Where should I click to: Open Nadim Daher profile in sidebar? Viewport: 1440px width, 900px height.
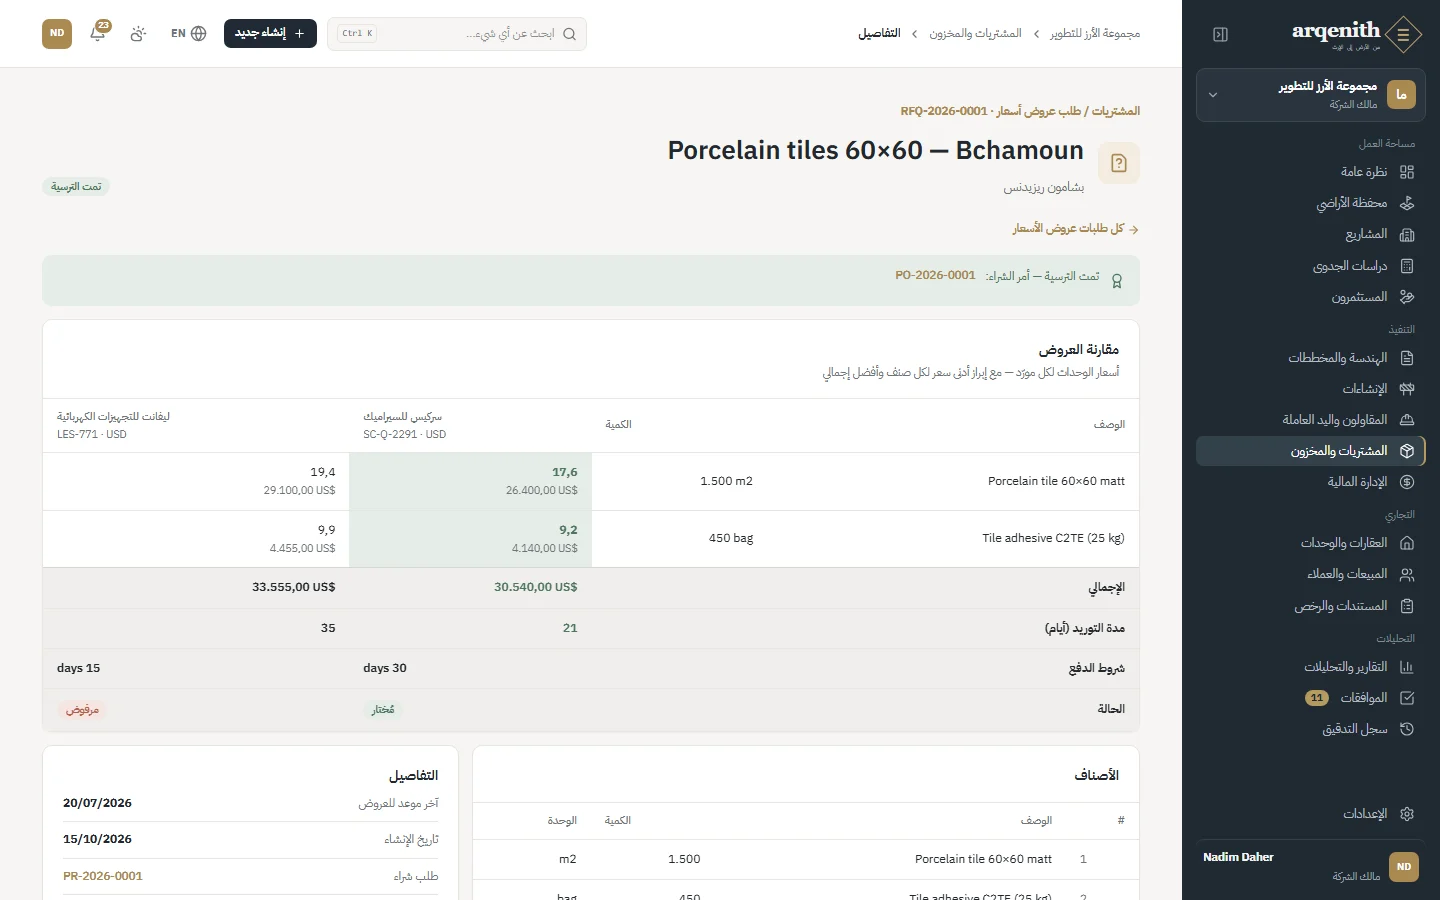pyautogui.click(x=1311, y=866)
